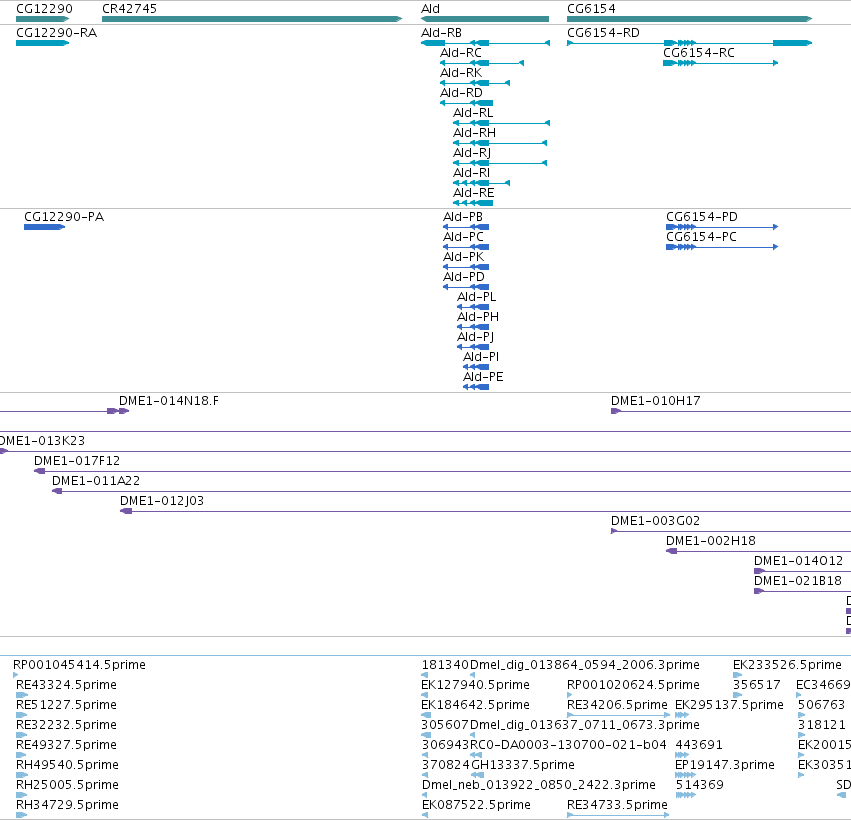
Task: Select the DME1-017F12 clone label
Action: [77, 461]
